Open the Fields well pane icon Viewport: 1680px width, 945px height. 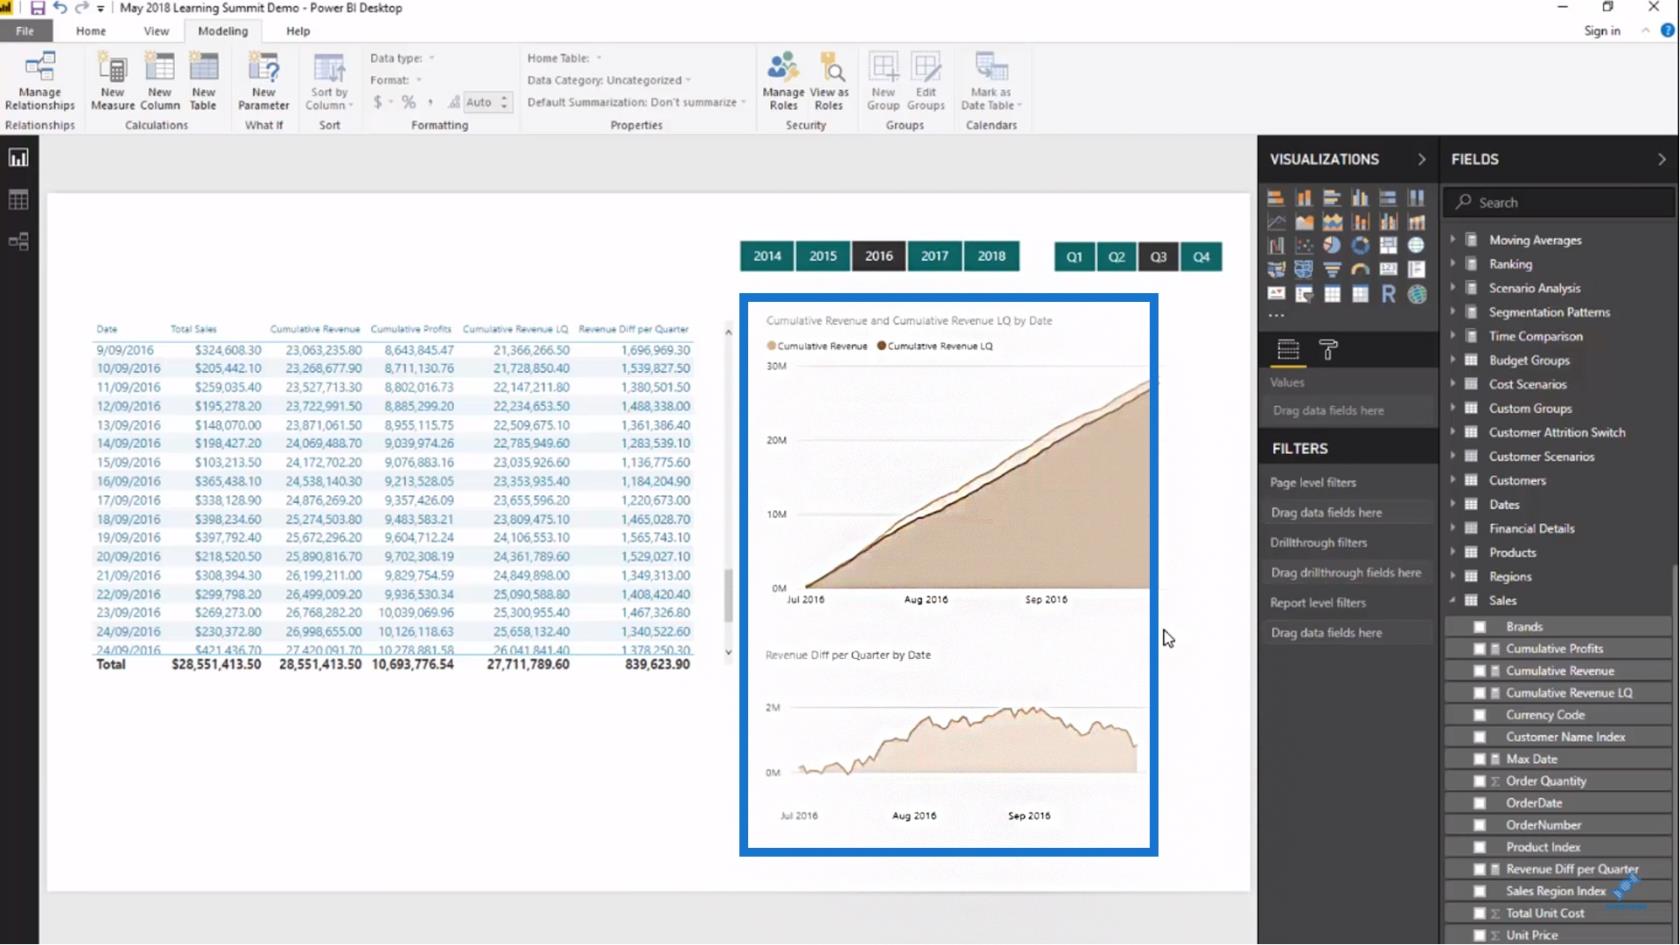coord(1288,349)
